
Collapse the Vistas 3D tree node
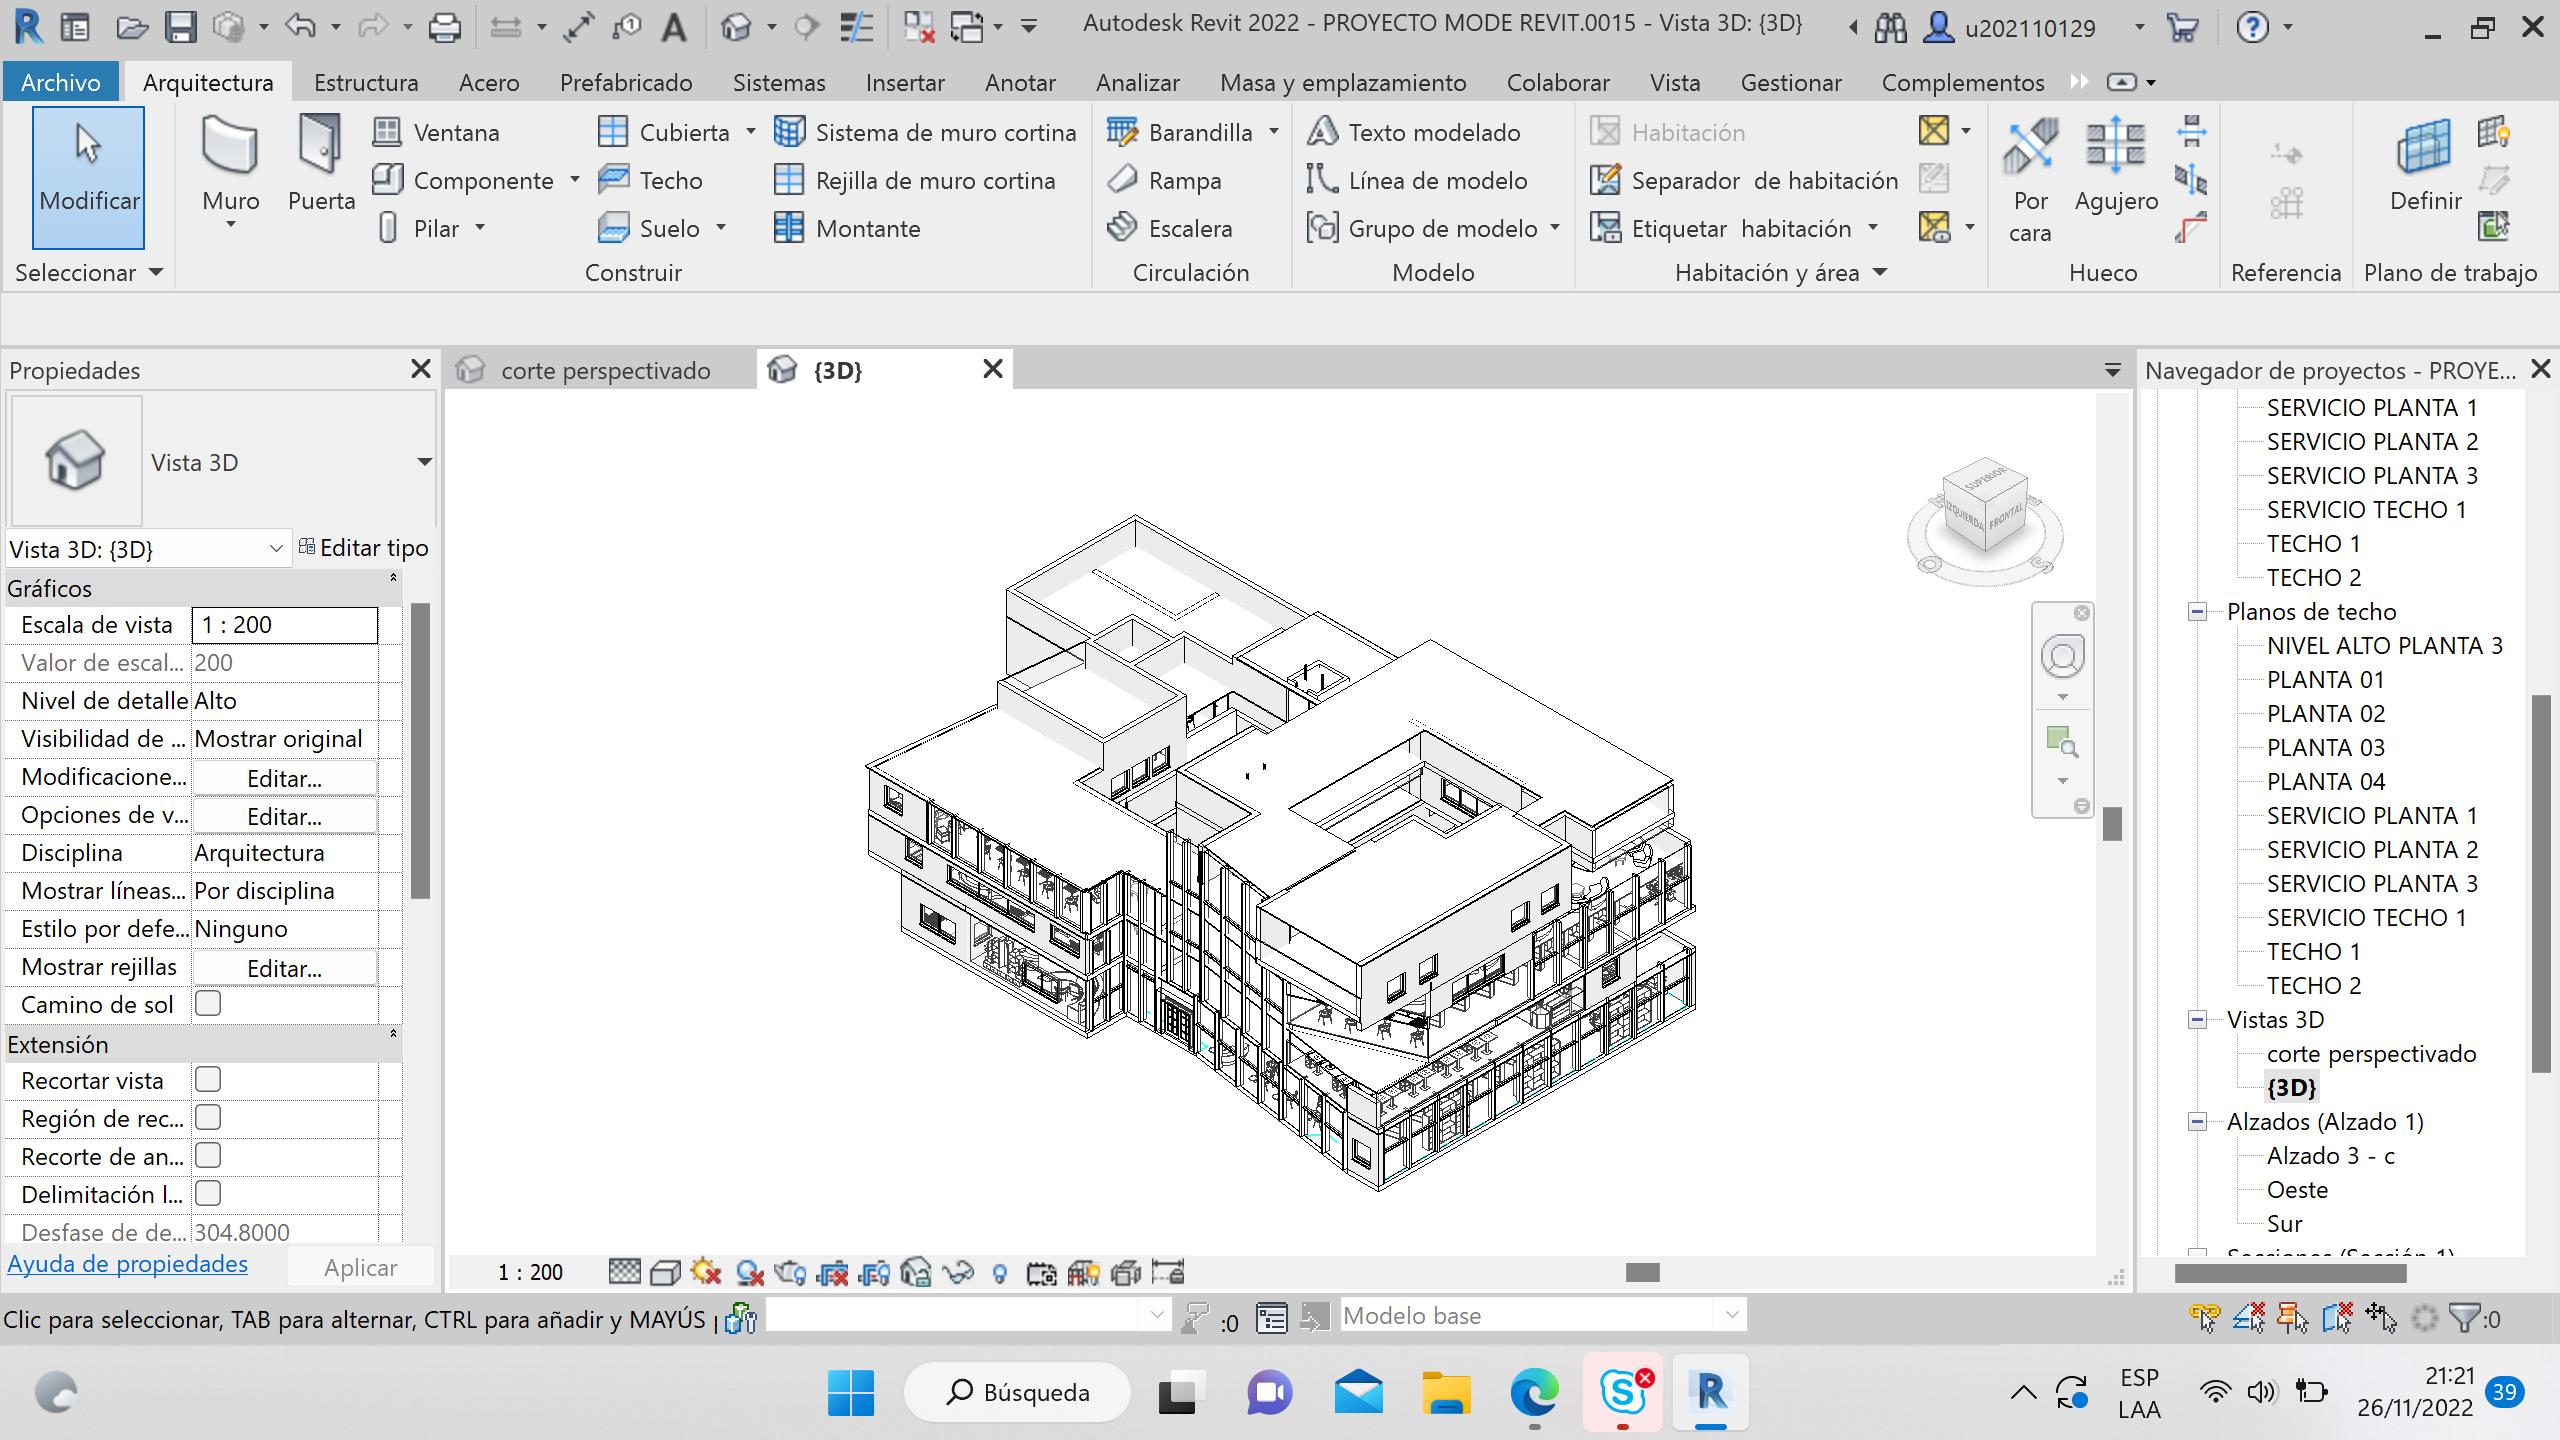[x=2197, y=1020]
